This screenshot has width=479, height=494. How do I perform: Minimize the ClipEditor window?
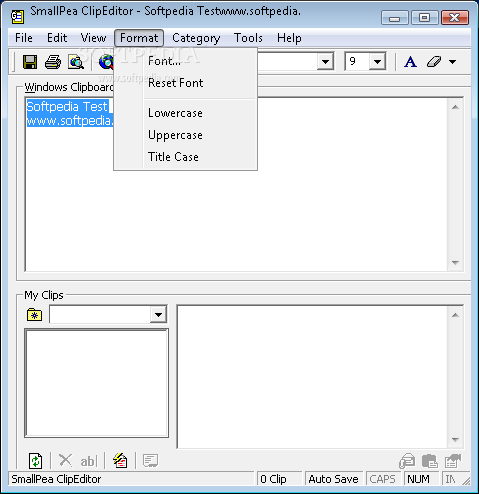[x=395, y=17]
